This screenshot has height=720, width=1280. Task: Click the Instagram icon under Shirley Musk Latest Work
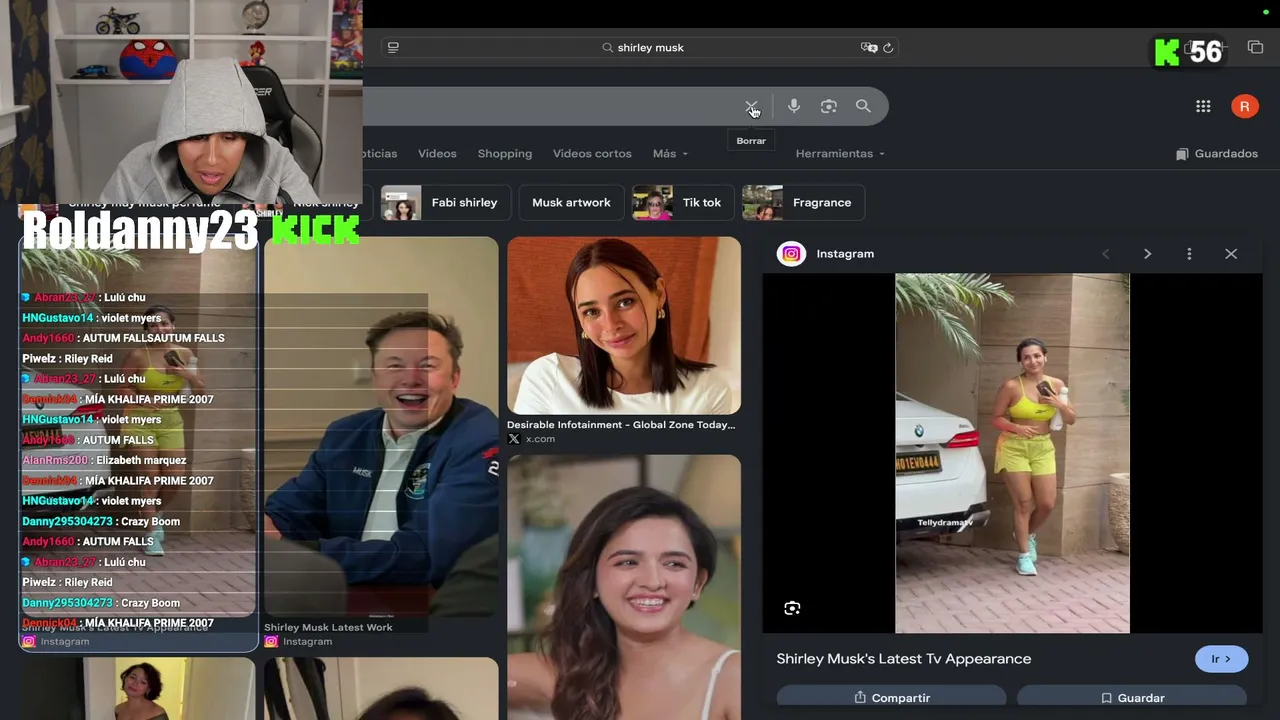click(x=271, y=642)
